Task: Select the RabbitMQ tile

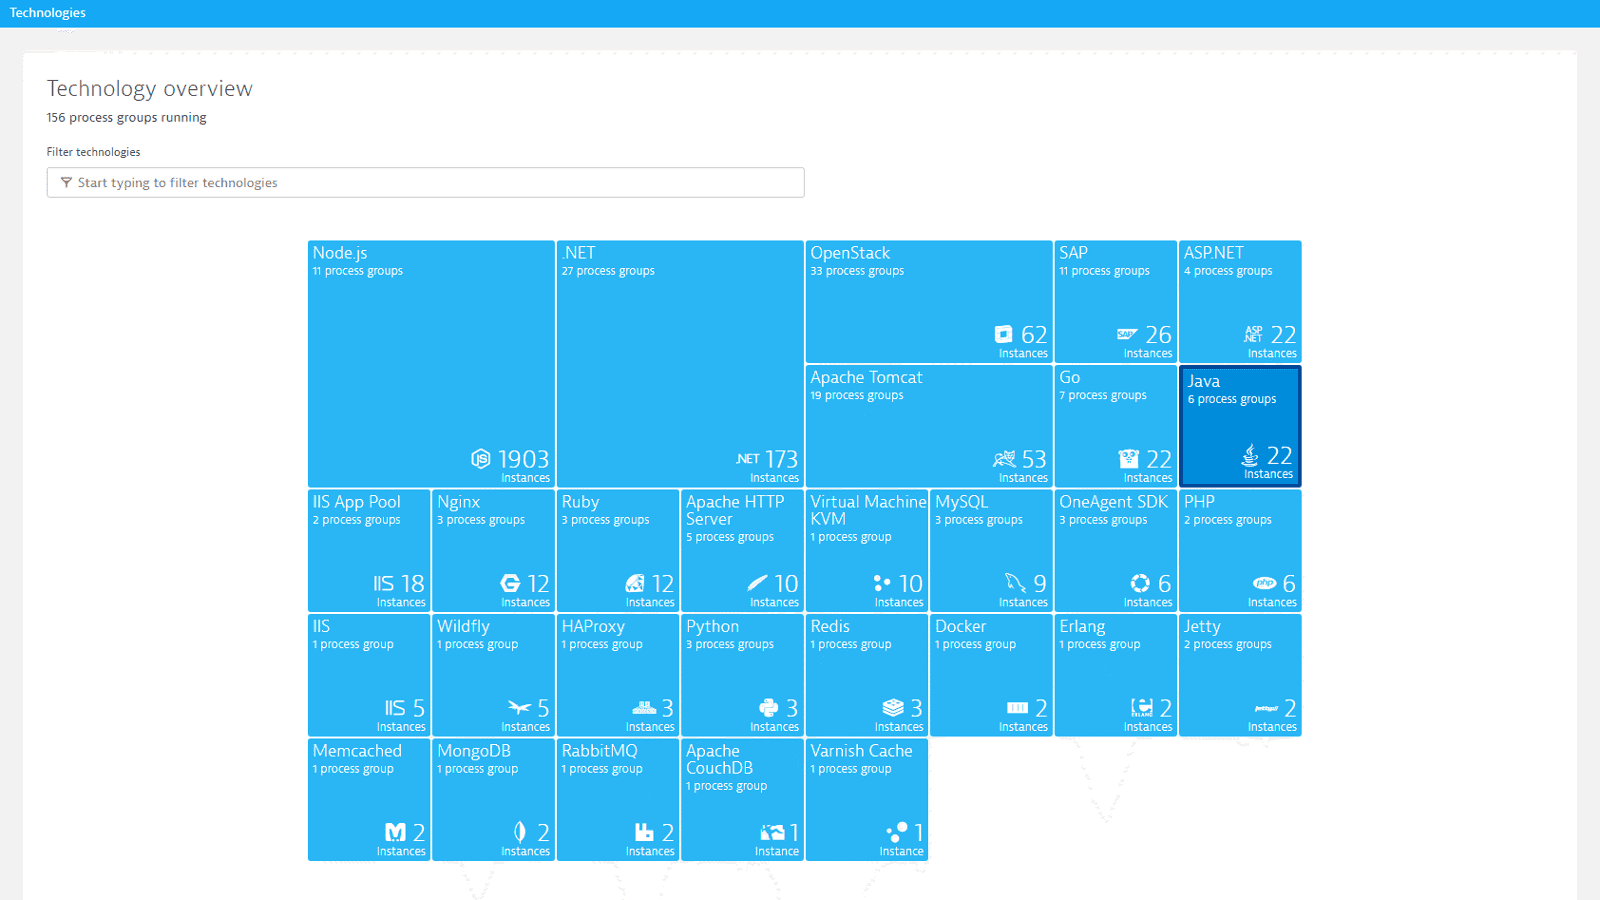Action: tap(617, 799)
